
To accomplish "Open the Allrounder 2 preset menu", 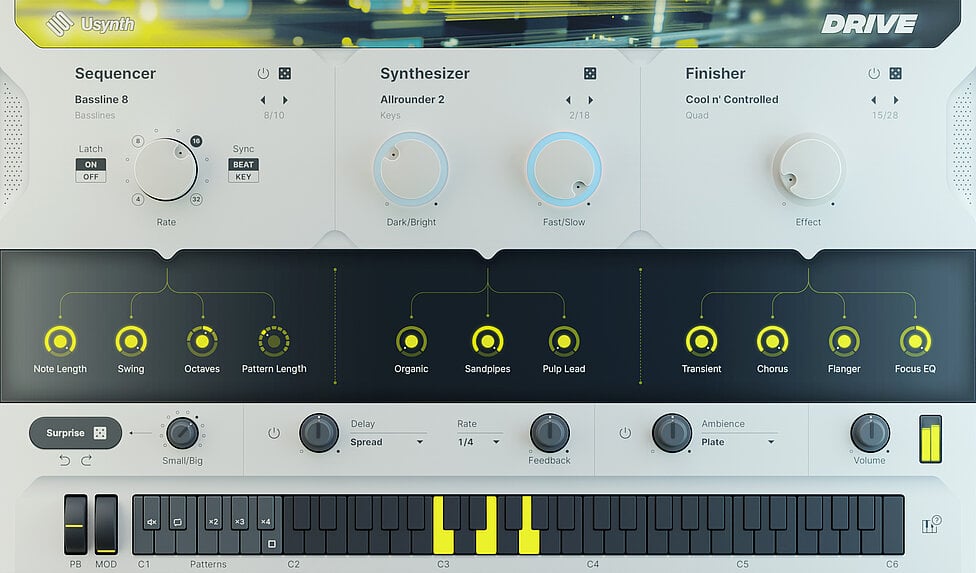I will tap(412, 100).
